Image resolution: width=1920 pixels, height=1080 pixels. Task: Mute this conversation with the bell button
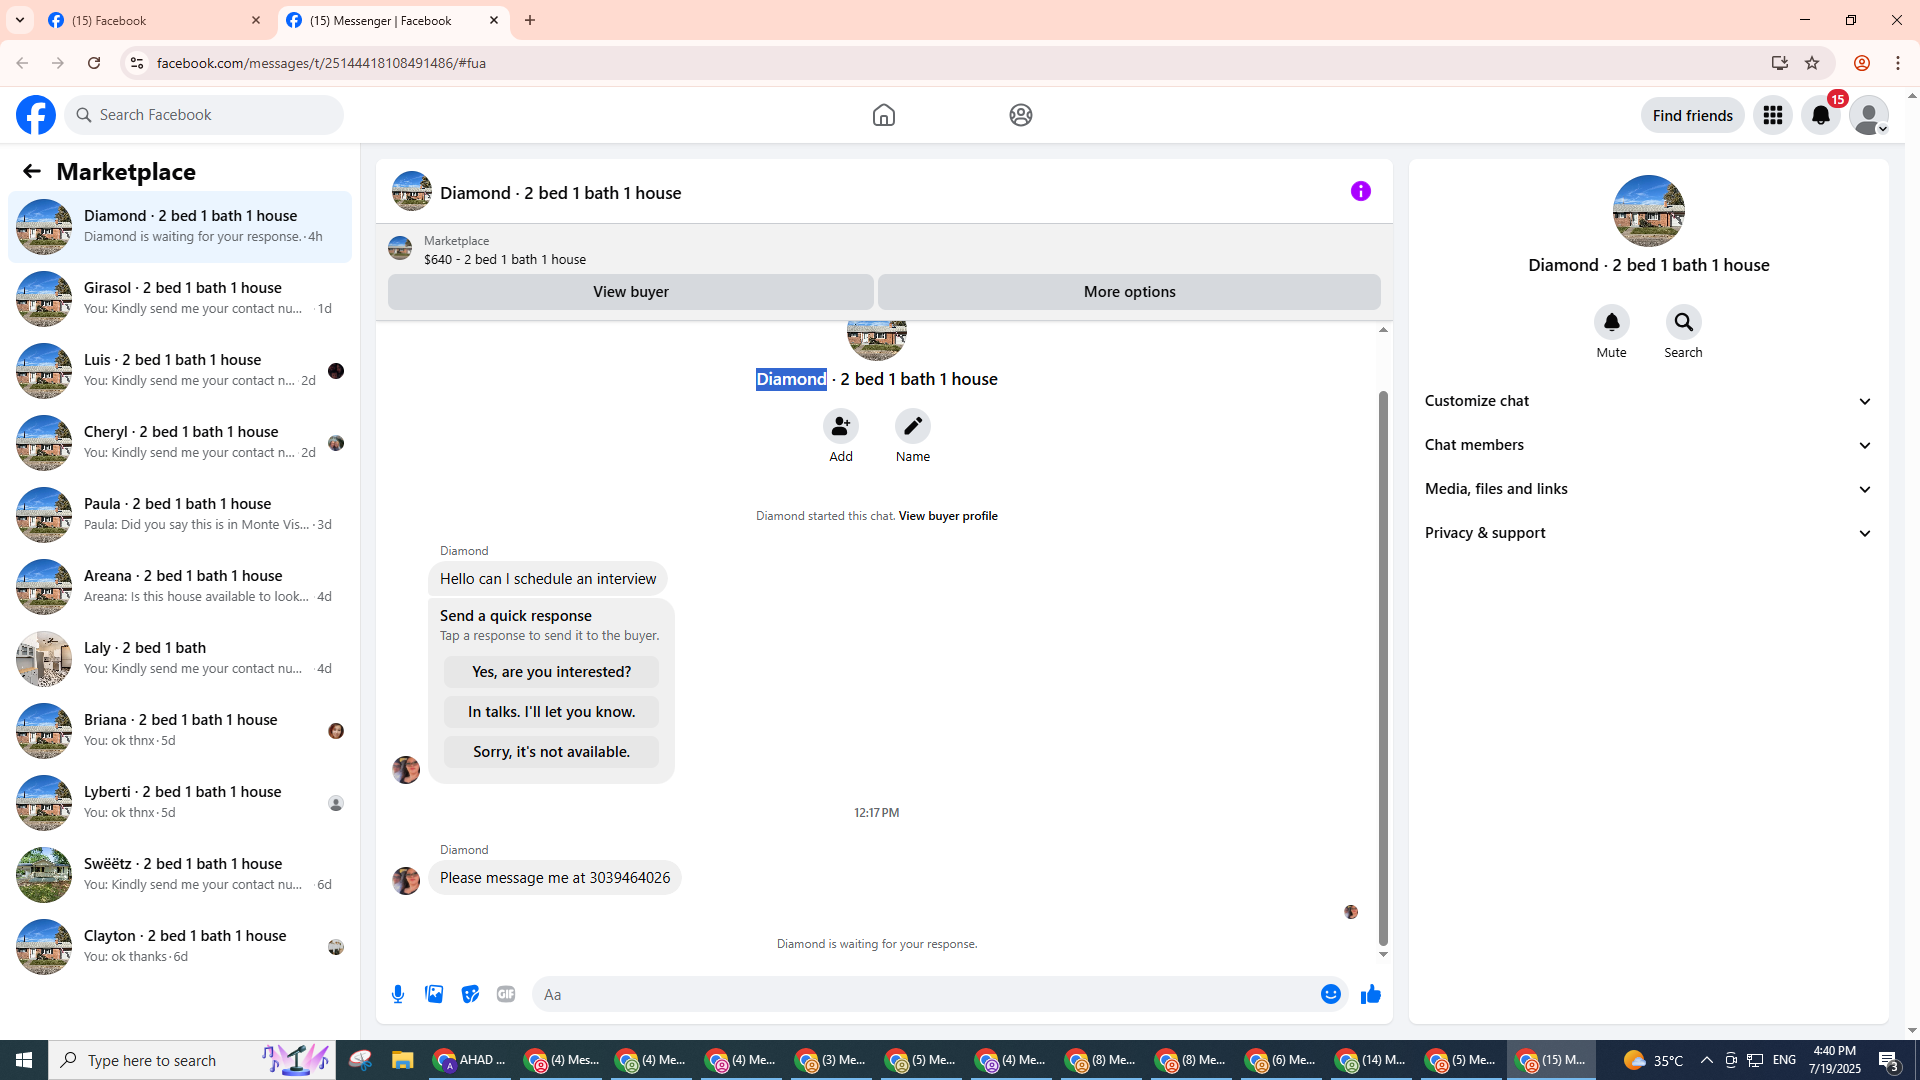pos(1611,322)
